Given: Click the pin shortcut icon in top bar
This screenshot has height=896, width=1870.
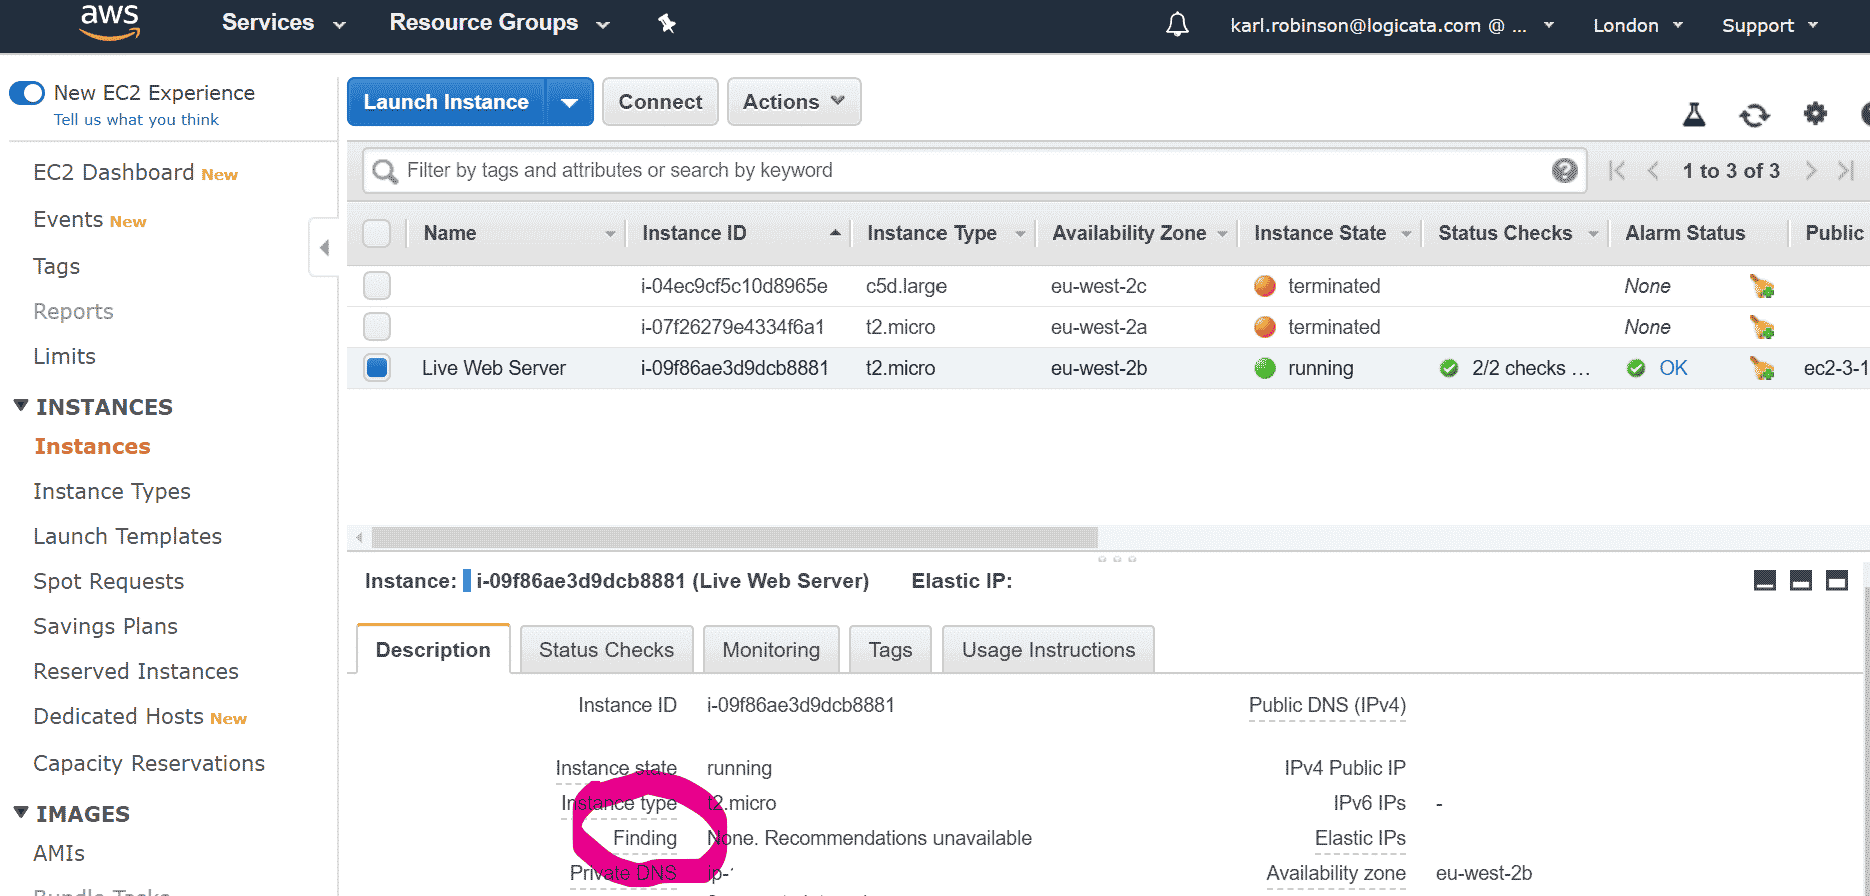Looking at the screenshot, I should (667, 23).
